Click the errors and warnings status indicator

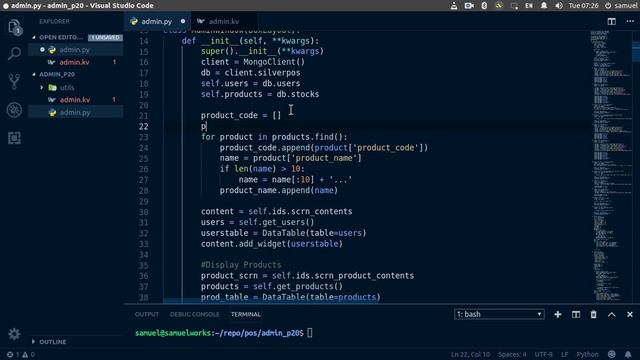[20, 354]
